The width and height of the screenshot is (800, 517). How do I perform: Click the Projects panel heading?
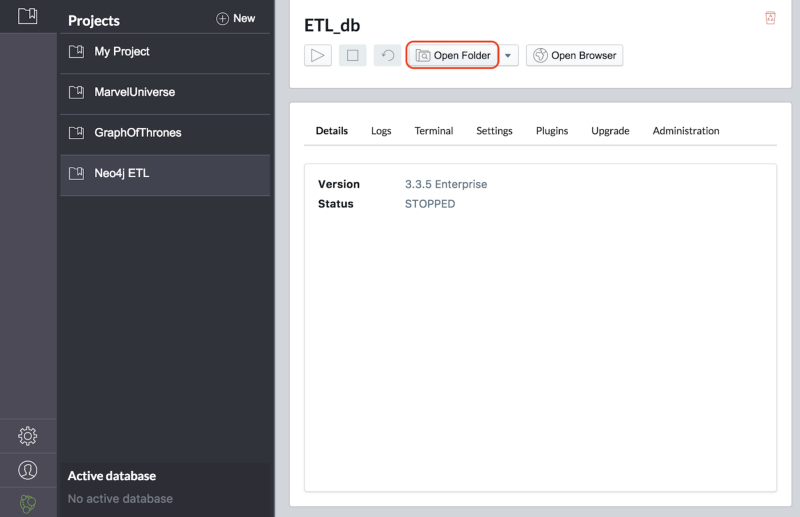click(94, 20)
